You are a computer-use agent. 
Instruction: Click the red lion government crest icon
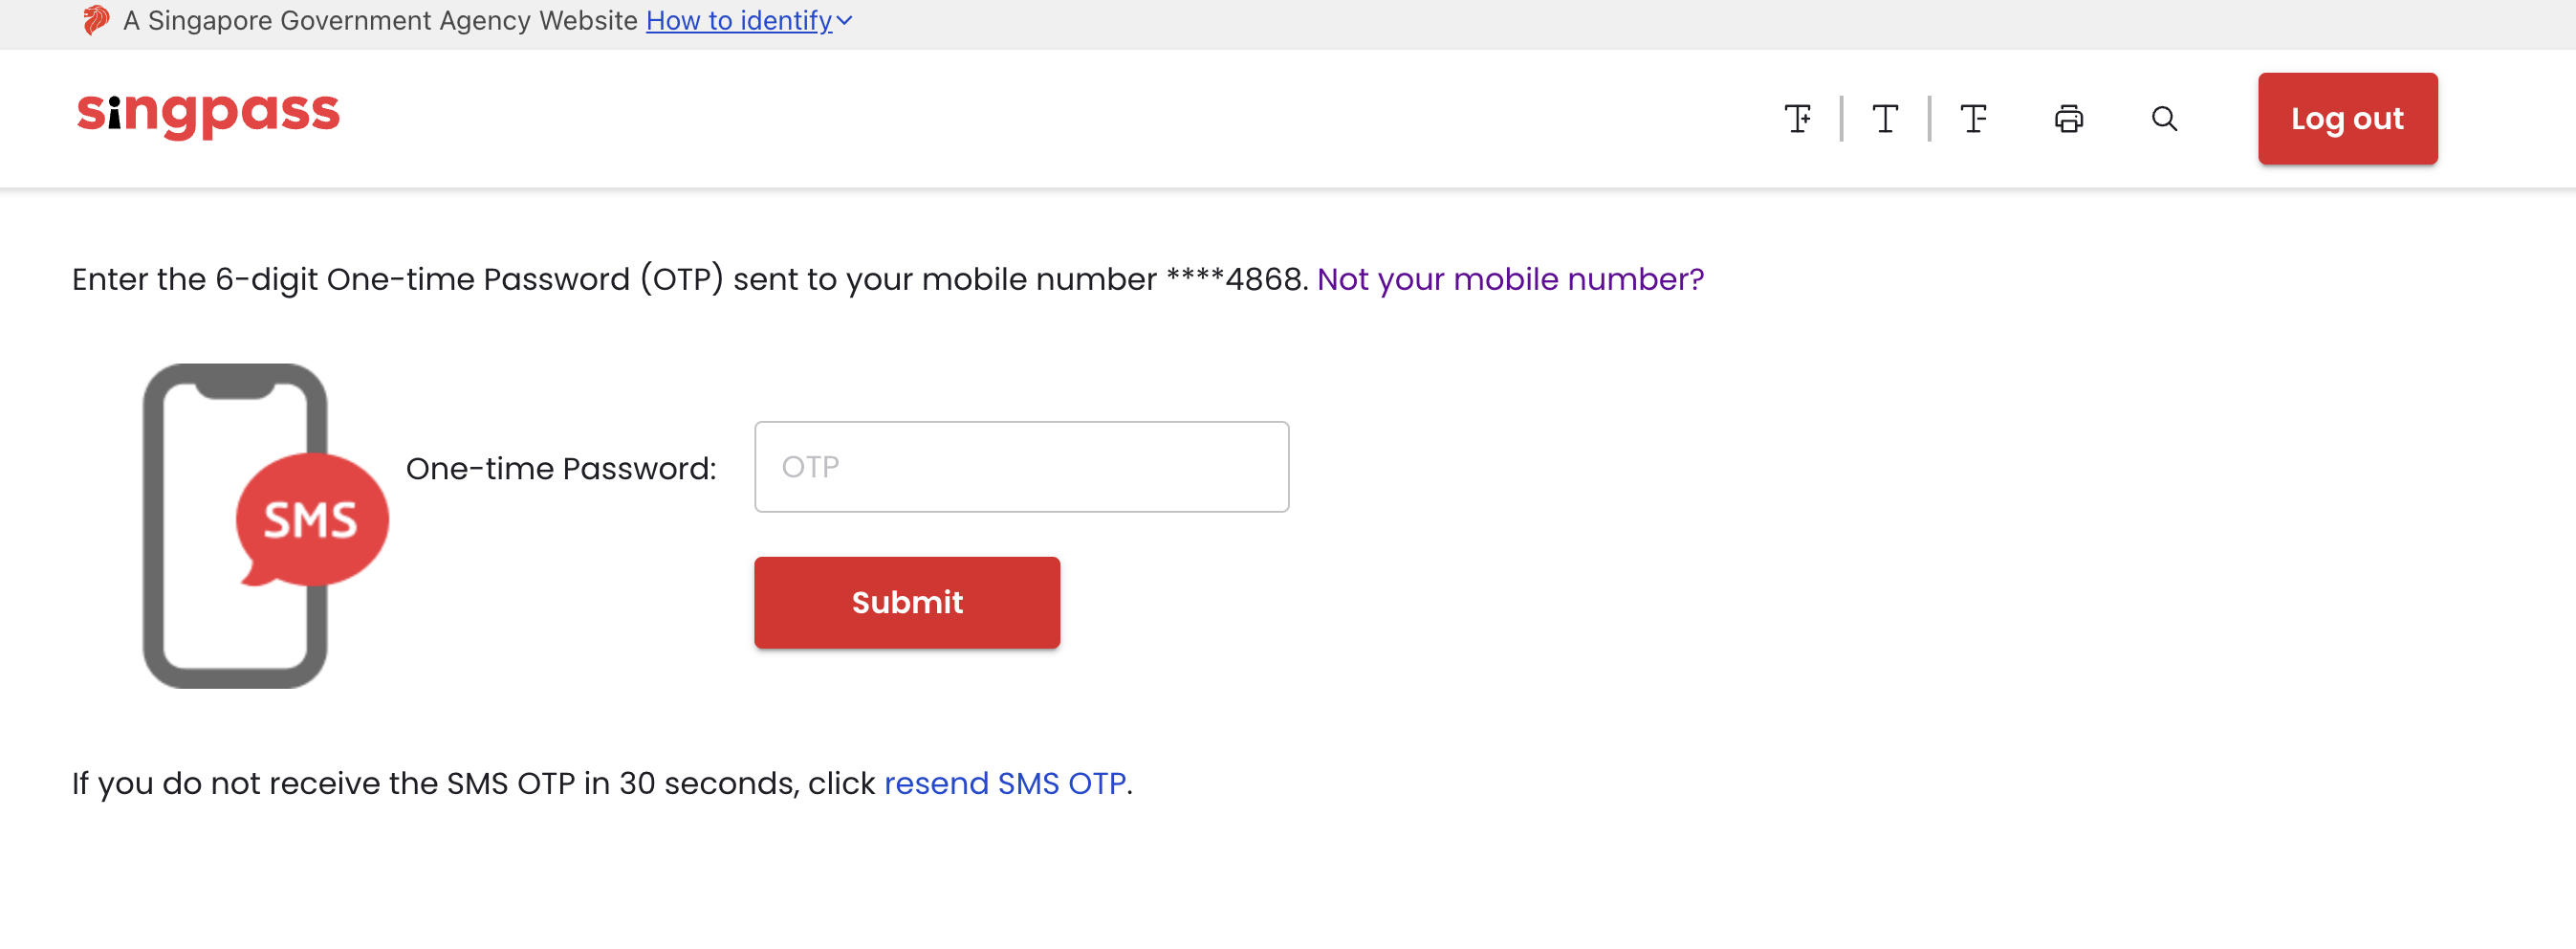pos(95,20)
